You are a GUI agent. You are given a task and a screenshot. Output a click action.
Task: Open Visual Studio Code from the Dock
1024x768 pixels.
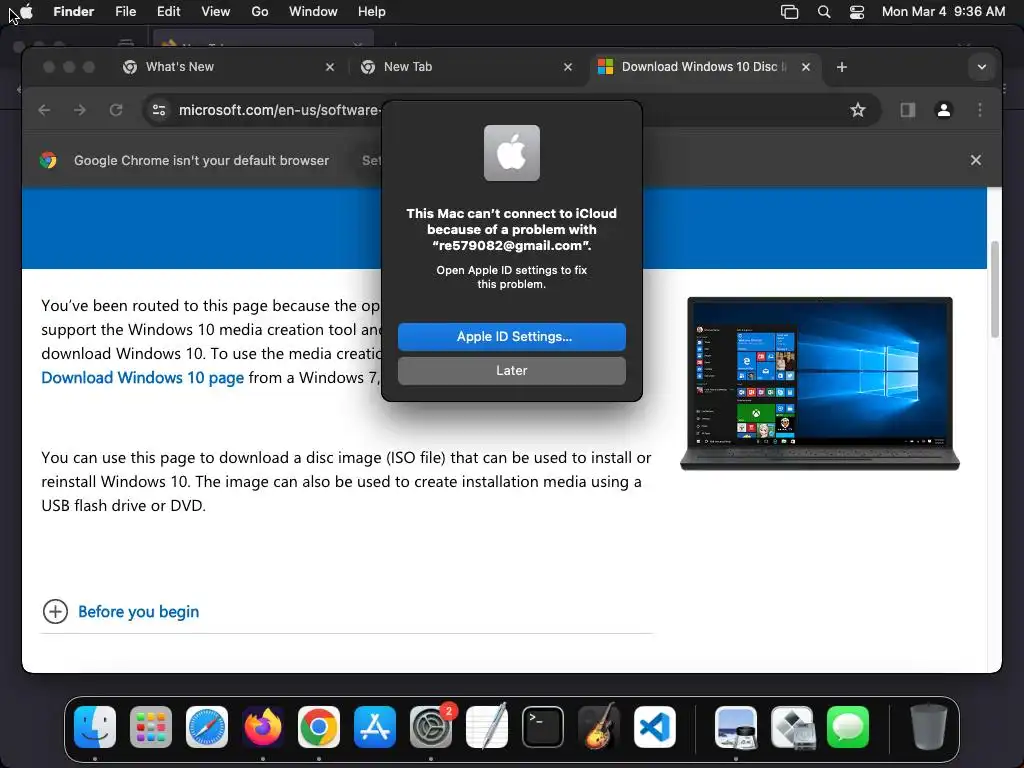[655, 727]
